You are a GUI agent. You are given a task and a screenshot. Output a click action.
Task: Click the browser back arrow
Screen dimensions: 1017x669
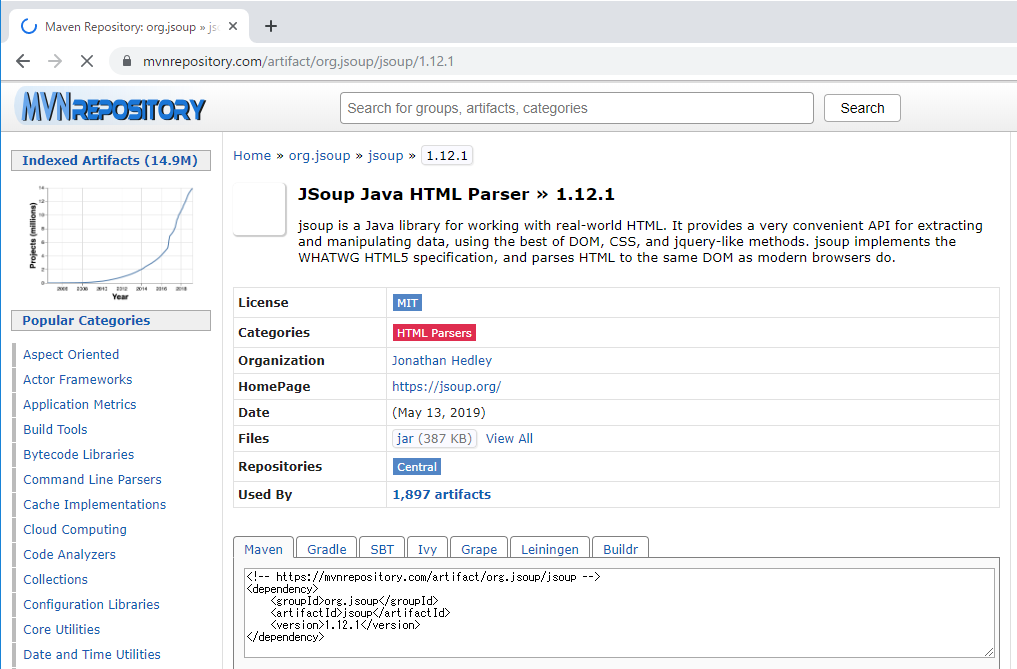[x=23, y=61]
